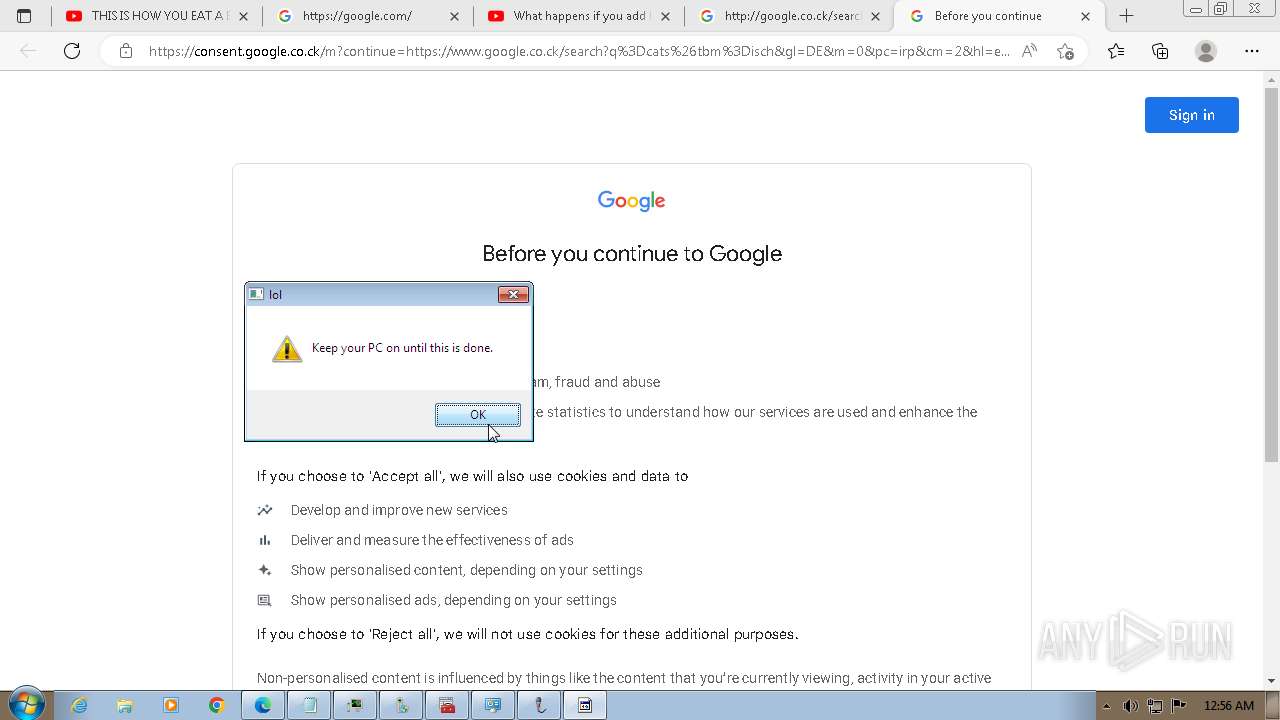The width and height of the screenshot is (1280, 720).
Task: Click the network tray icon
Action: click(x=1155, y=706)
